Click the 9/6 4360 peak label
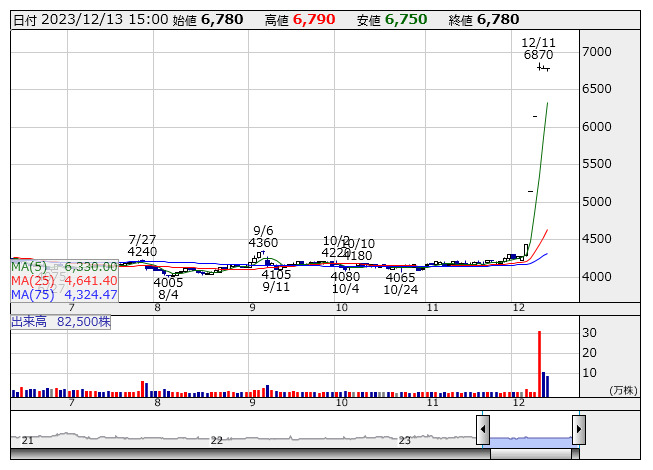Image resolution: width=653 pixels, height=470 pixels. click(264, 236)
